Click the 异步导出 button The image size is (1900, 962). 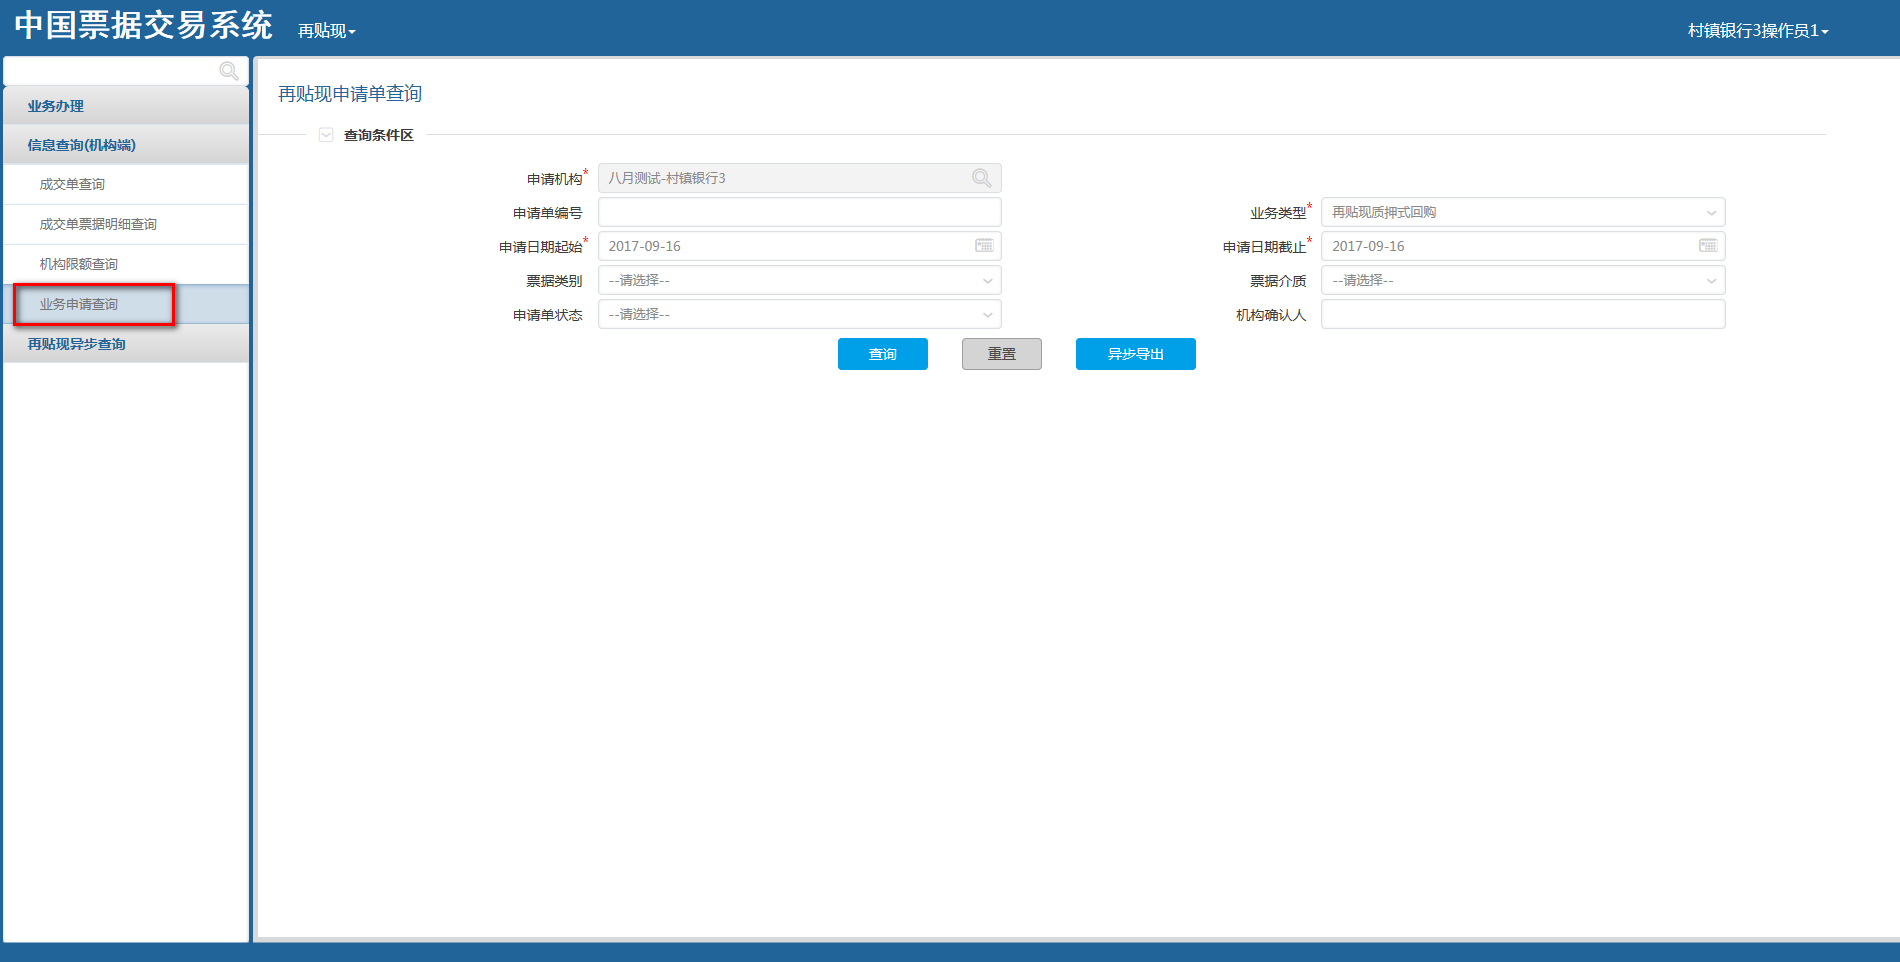(x=1135, y=354)
